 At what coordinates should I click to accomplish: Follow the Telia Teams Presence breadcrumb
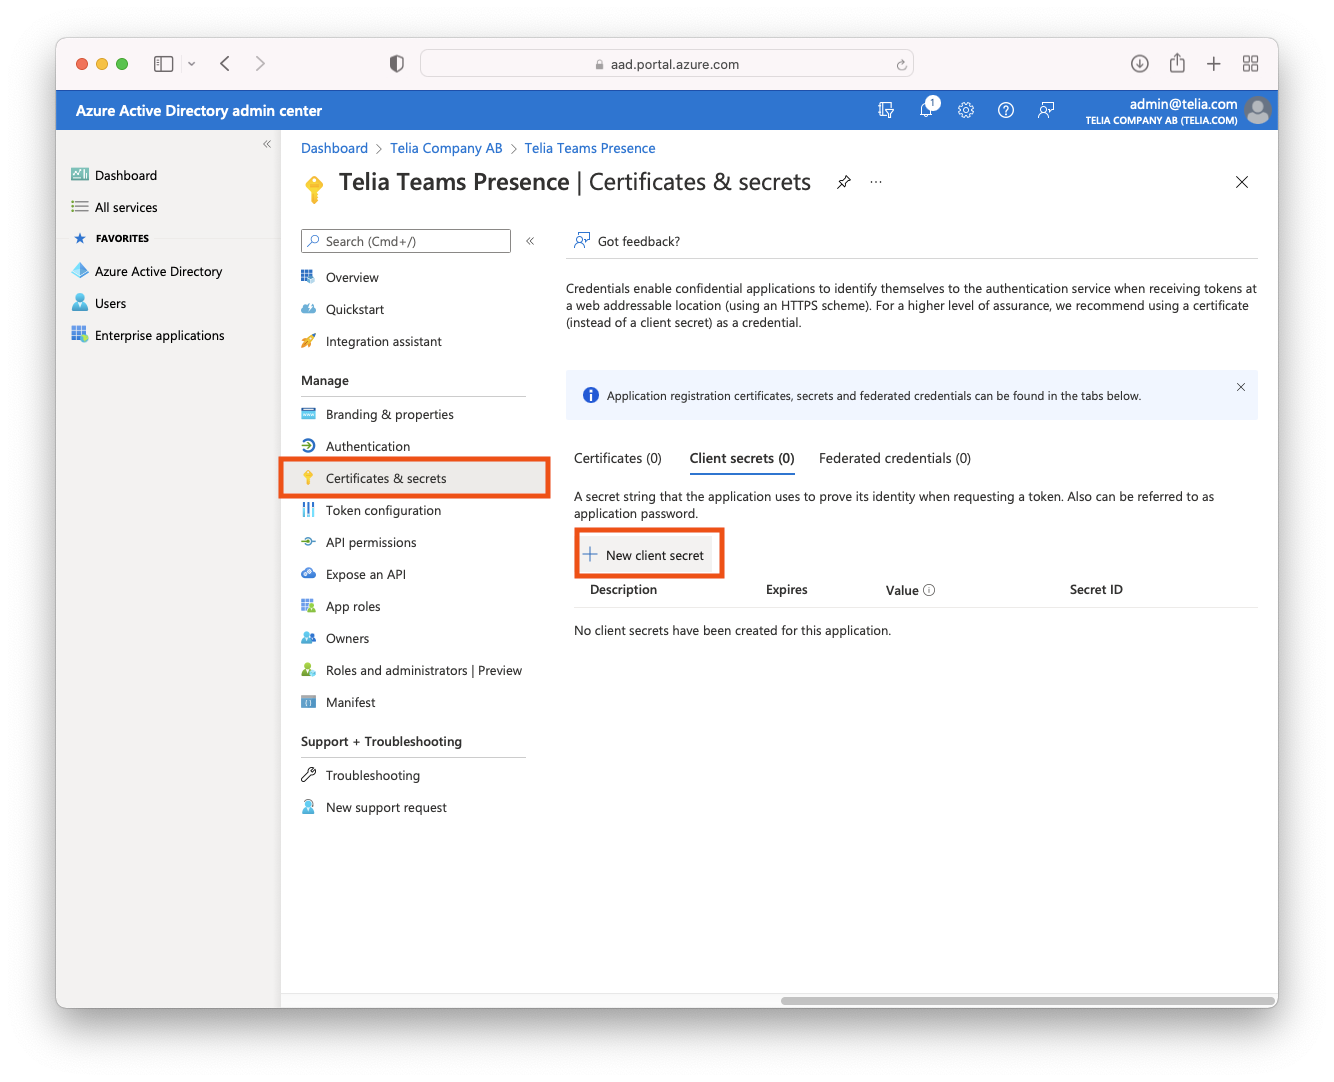(590, 148)
